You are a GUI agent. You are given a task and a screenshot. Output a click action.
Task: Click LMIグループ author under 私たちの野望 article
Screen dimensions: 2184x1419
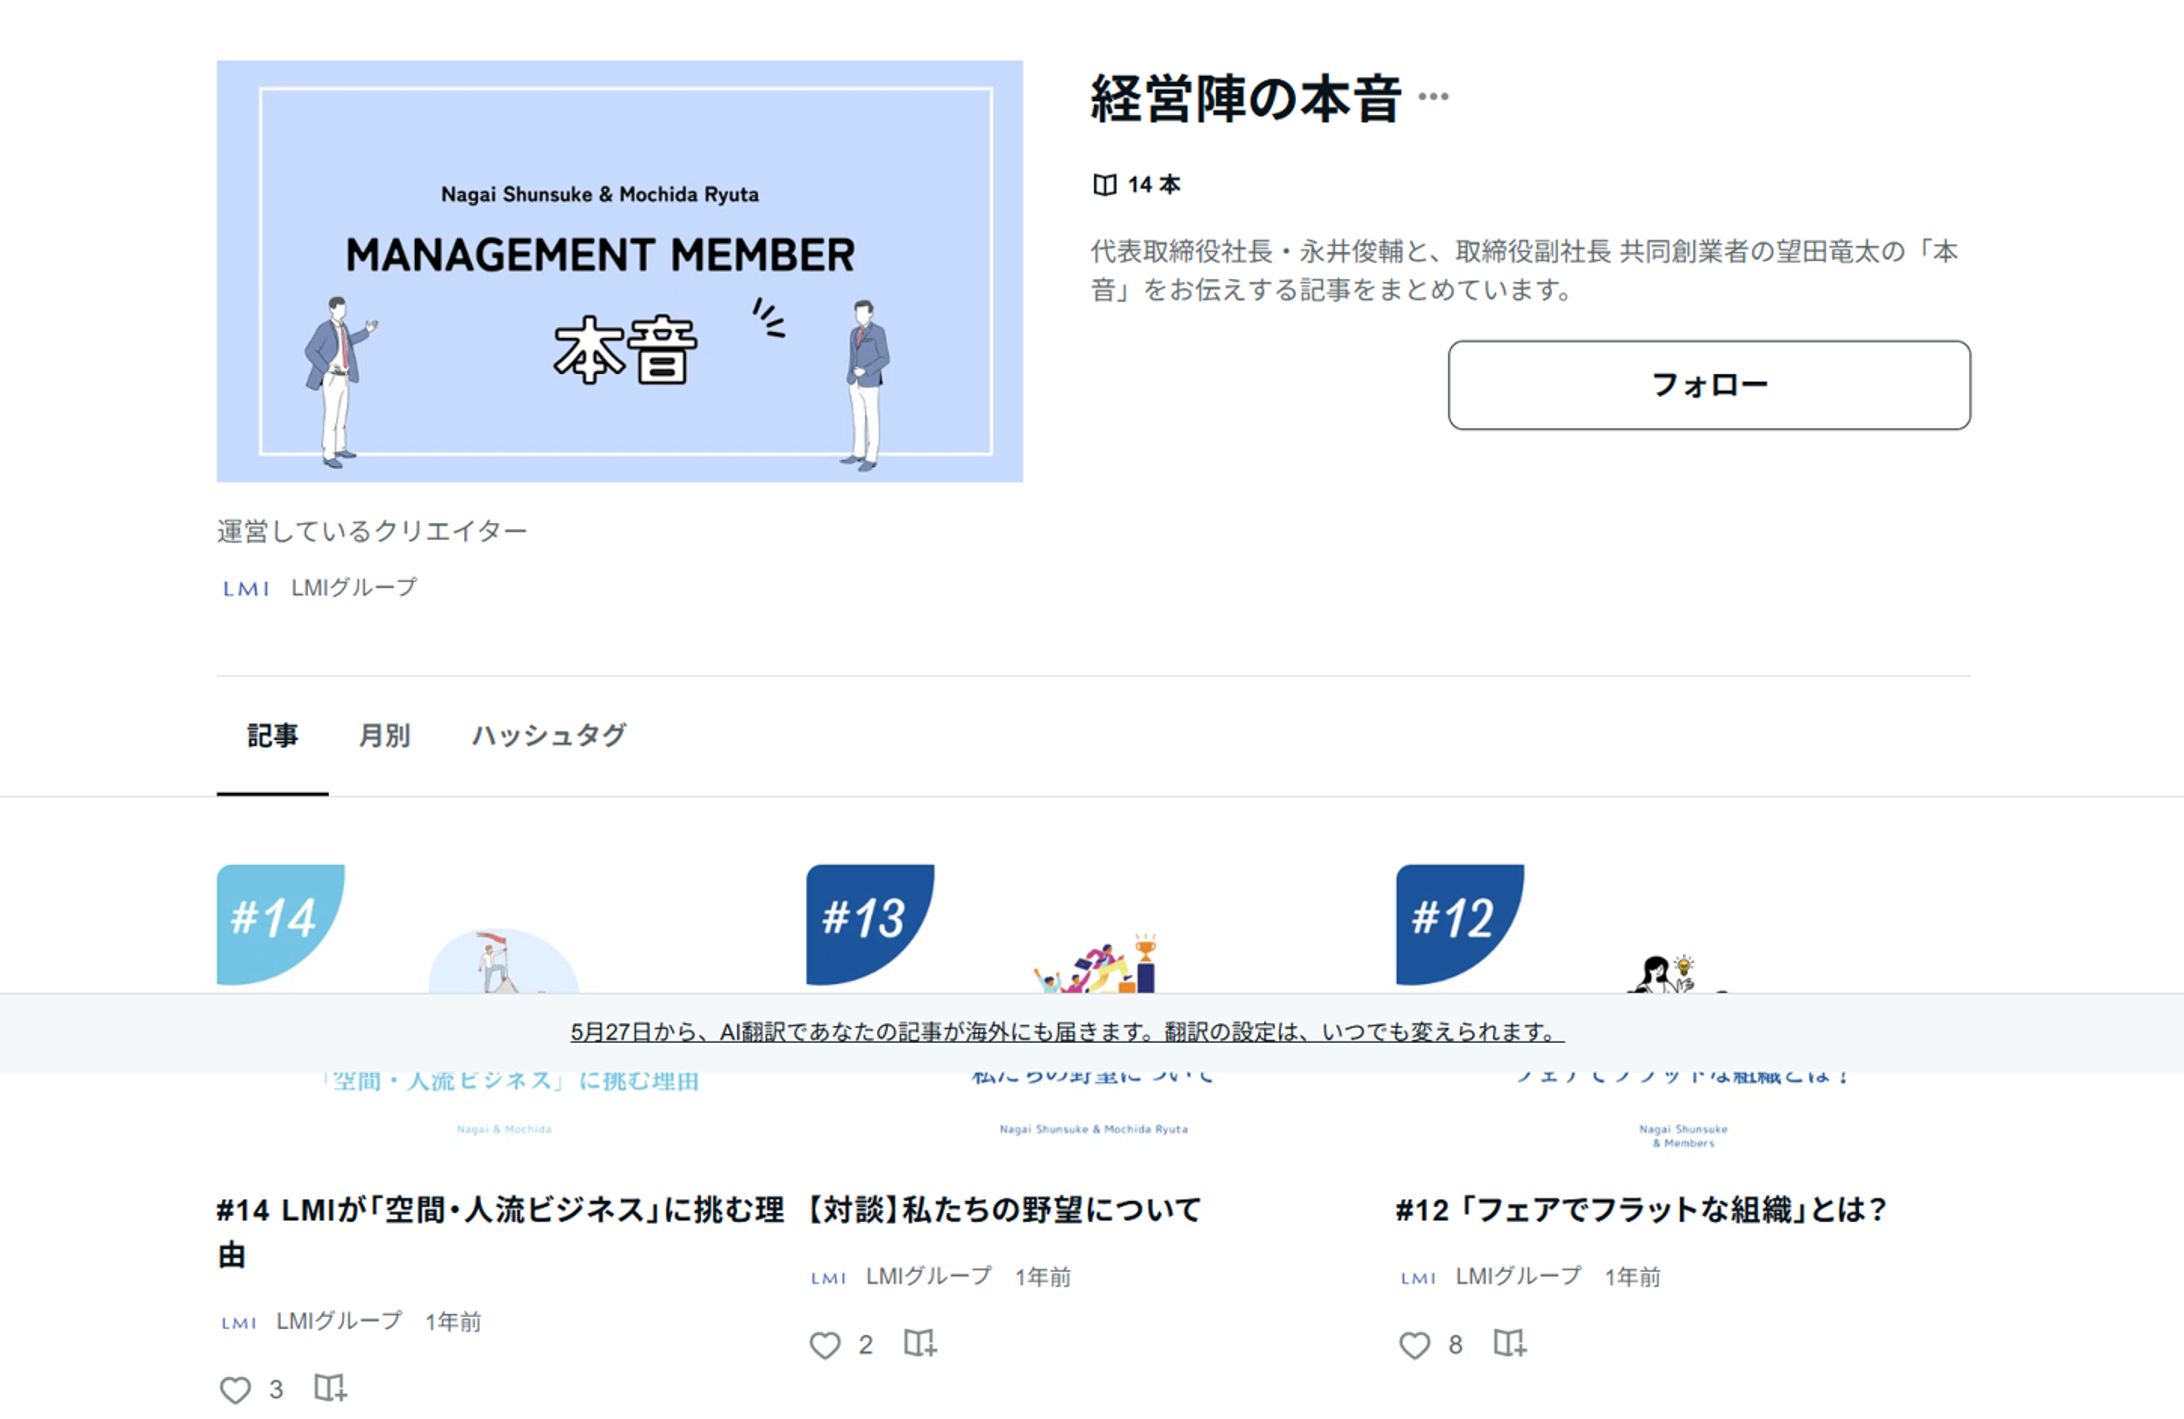pyautogui.click(x=929, y=1276)
